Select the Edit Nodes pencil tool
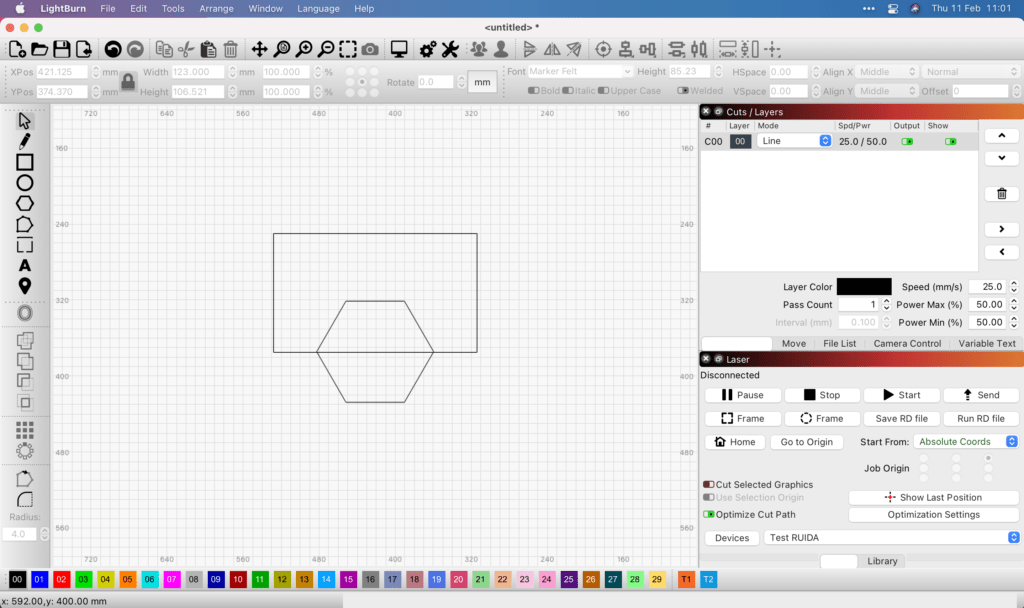This screenshot has height=608, width=1024. click(26, 142)
